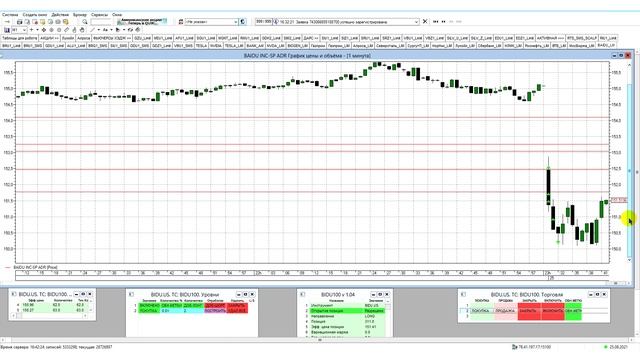
Task: Select the Инструмент row in BIDU100 panel
Action: pos(347,305)
